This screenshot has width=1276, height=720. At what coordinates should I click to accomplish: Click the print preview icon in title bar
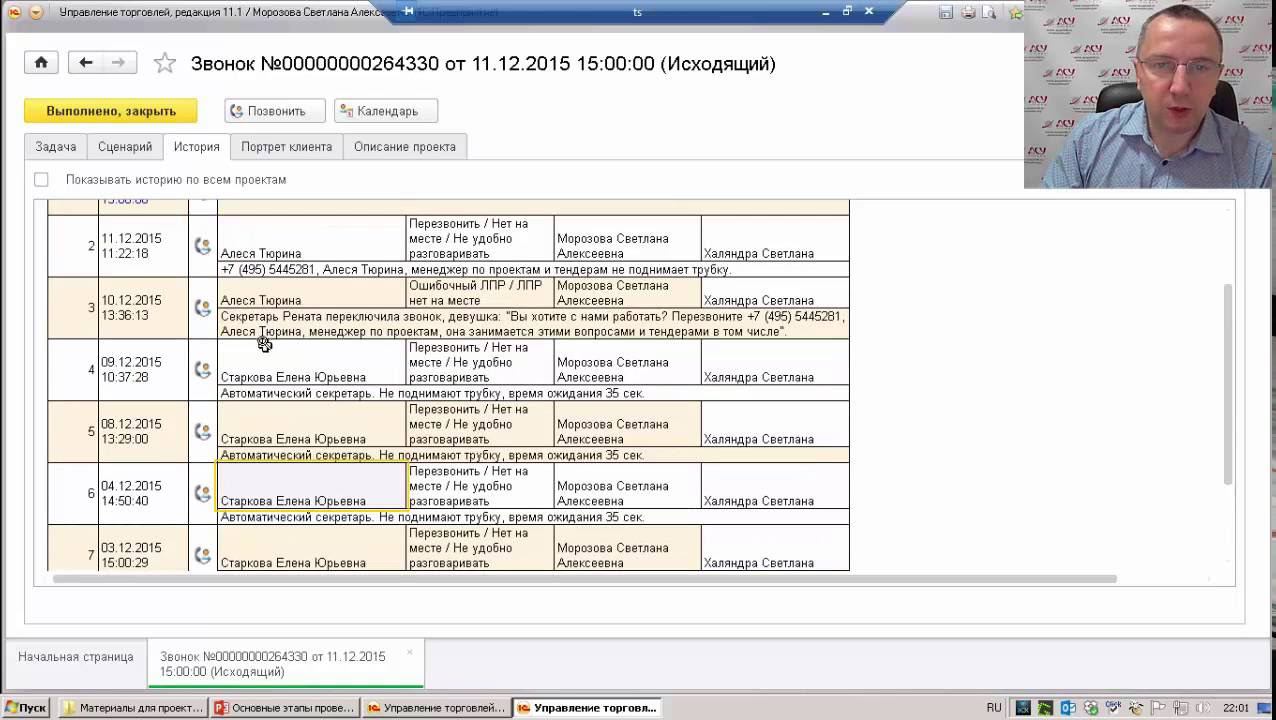coord(990,12)
